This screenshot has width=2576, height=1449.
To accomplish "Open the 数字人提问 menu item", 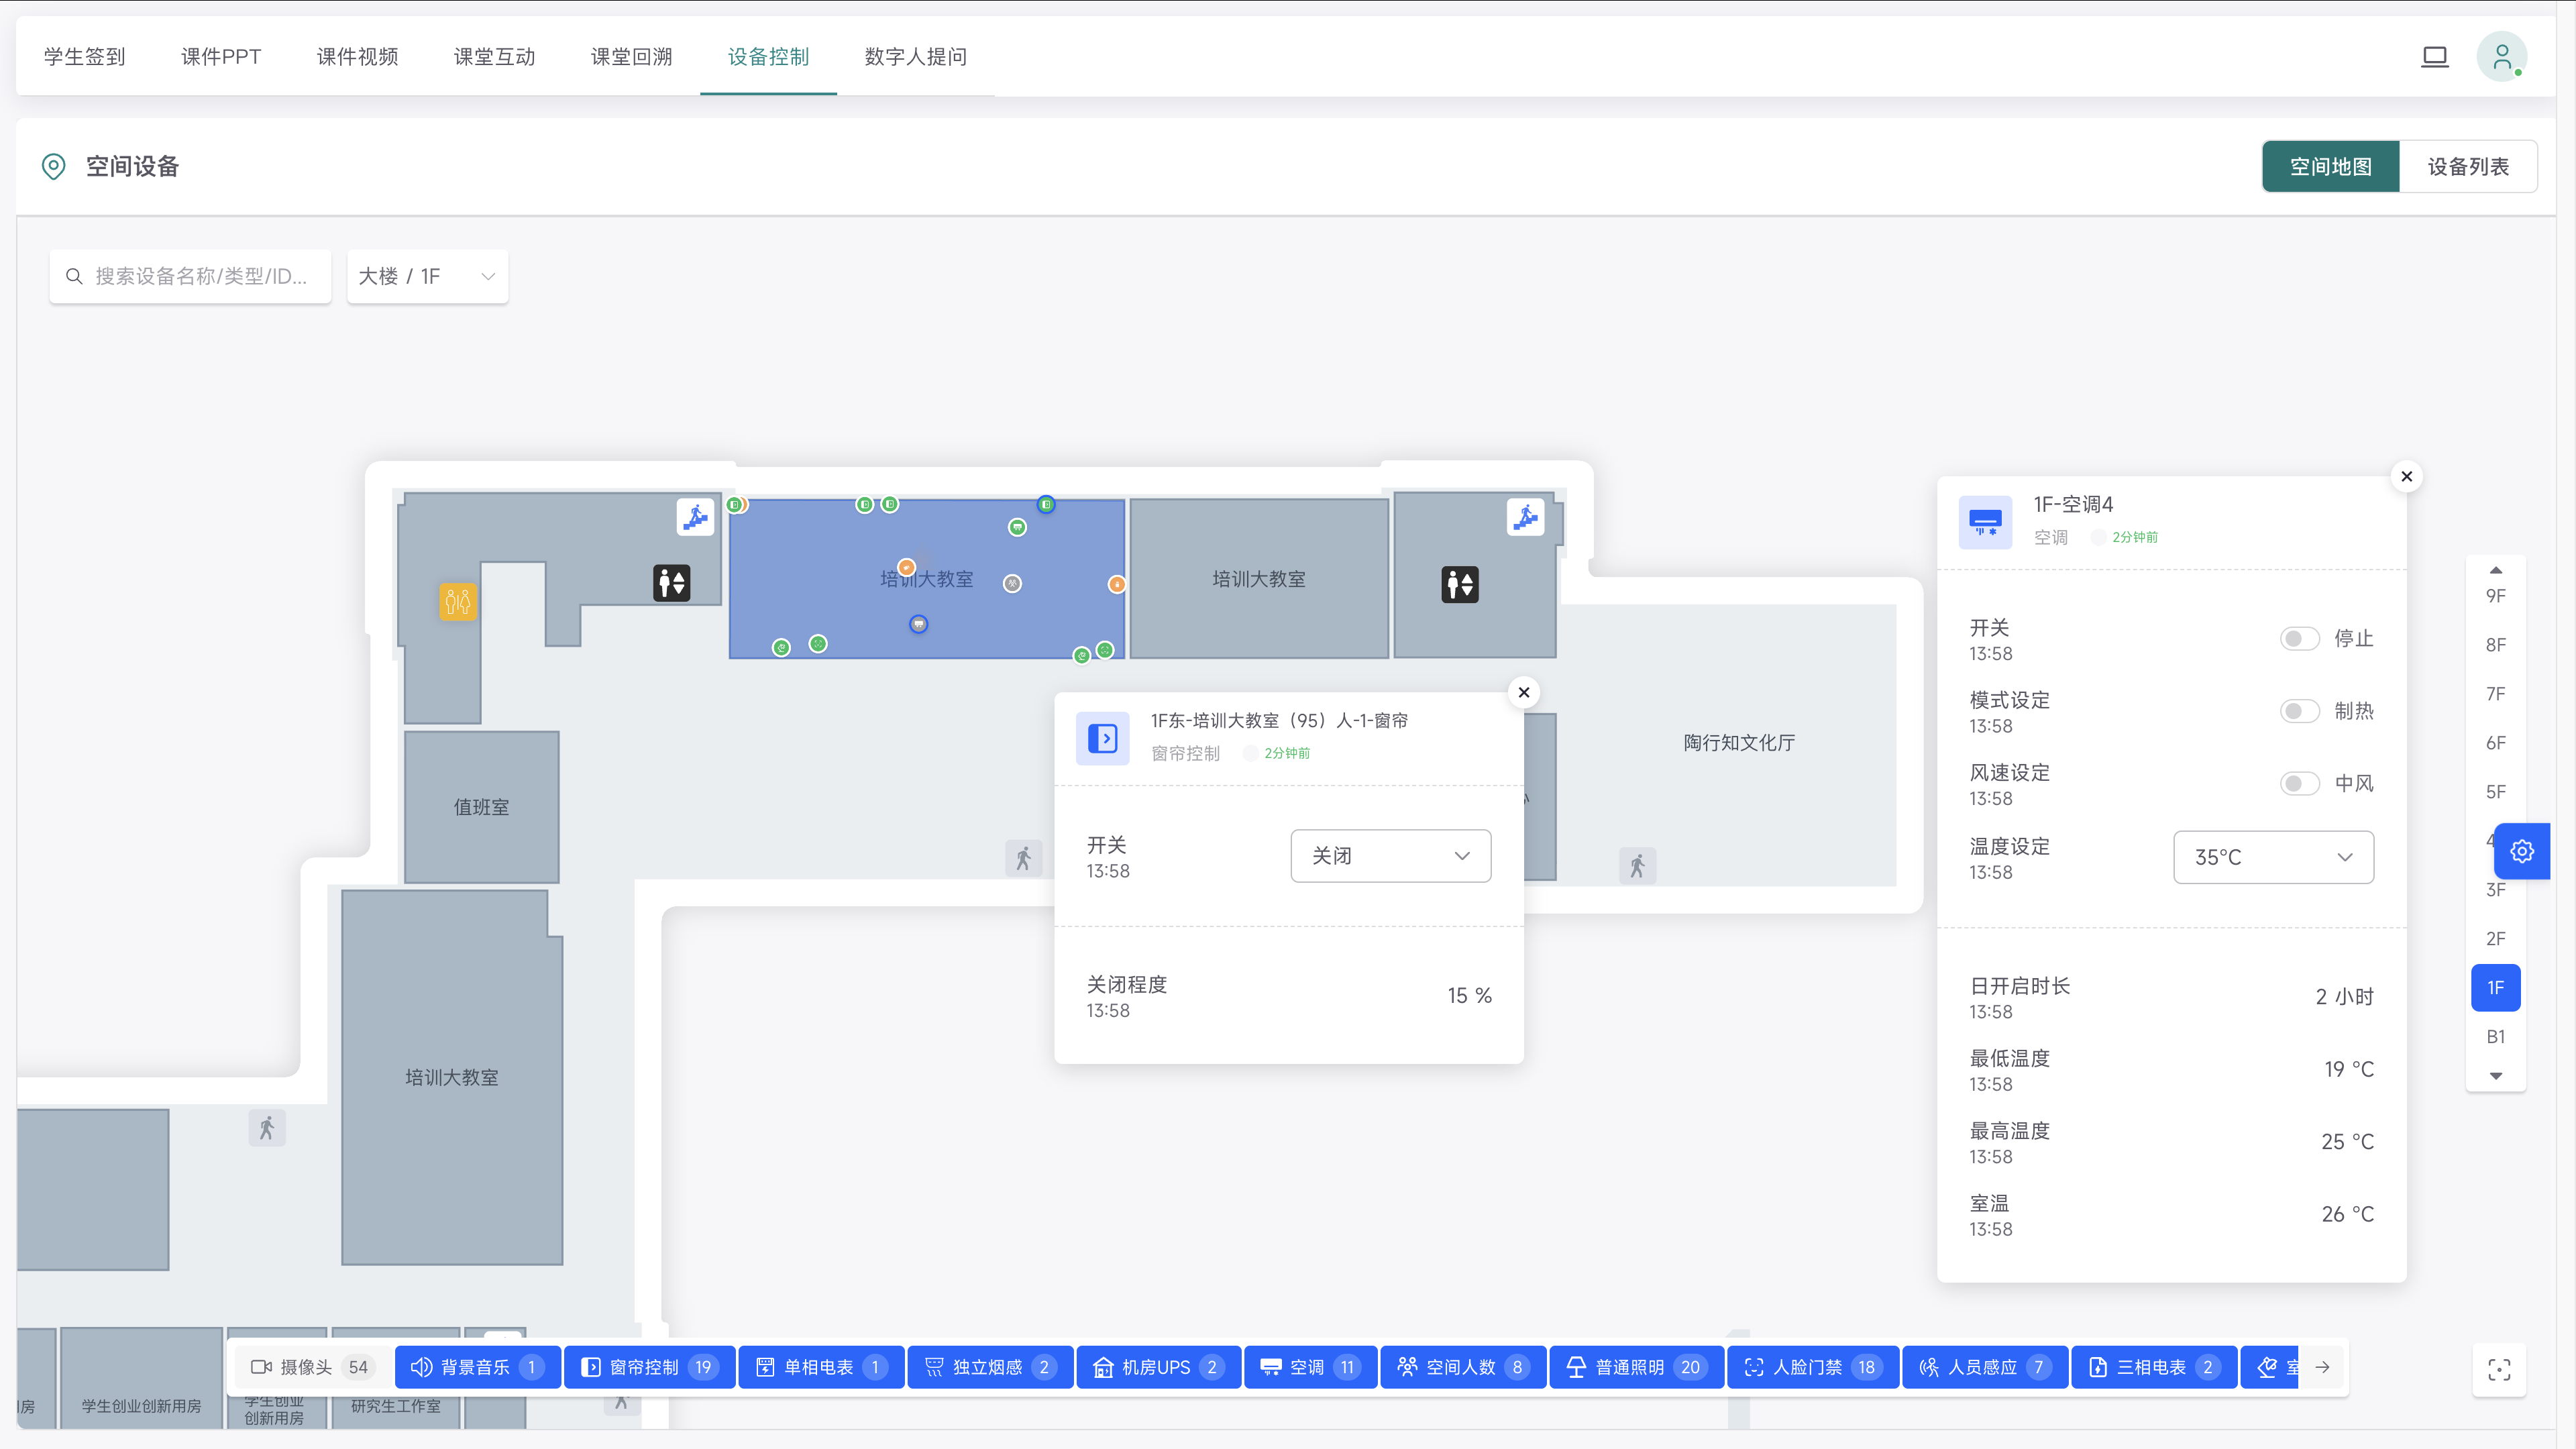I will [x=914, y=57].
